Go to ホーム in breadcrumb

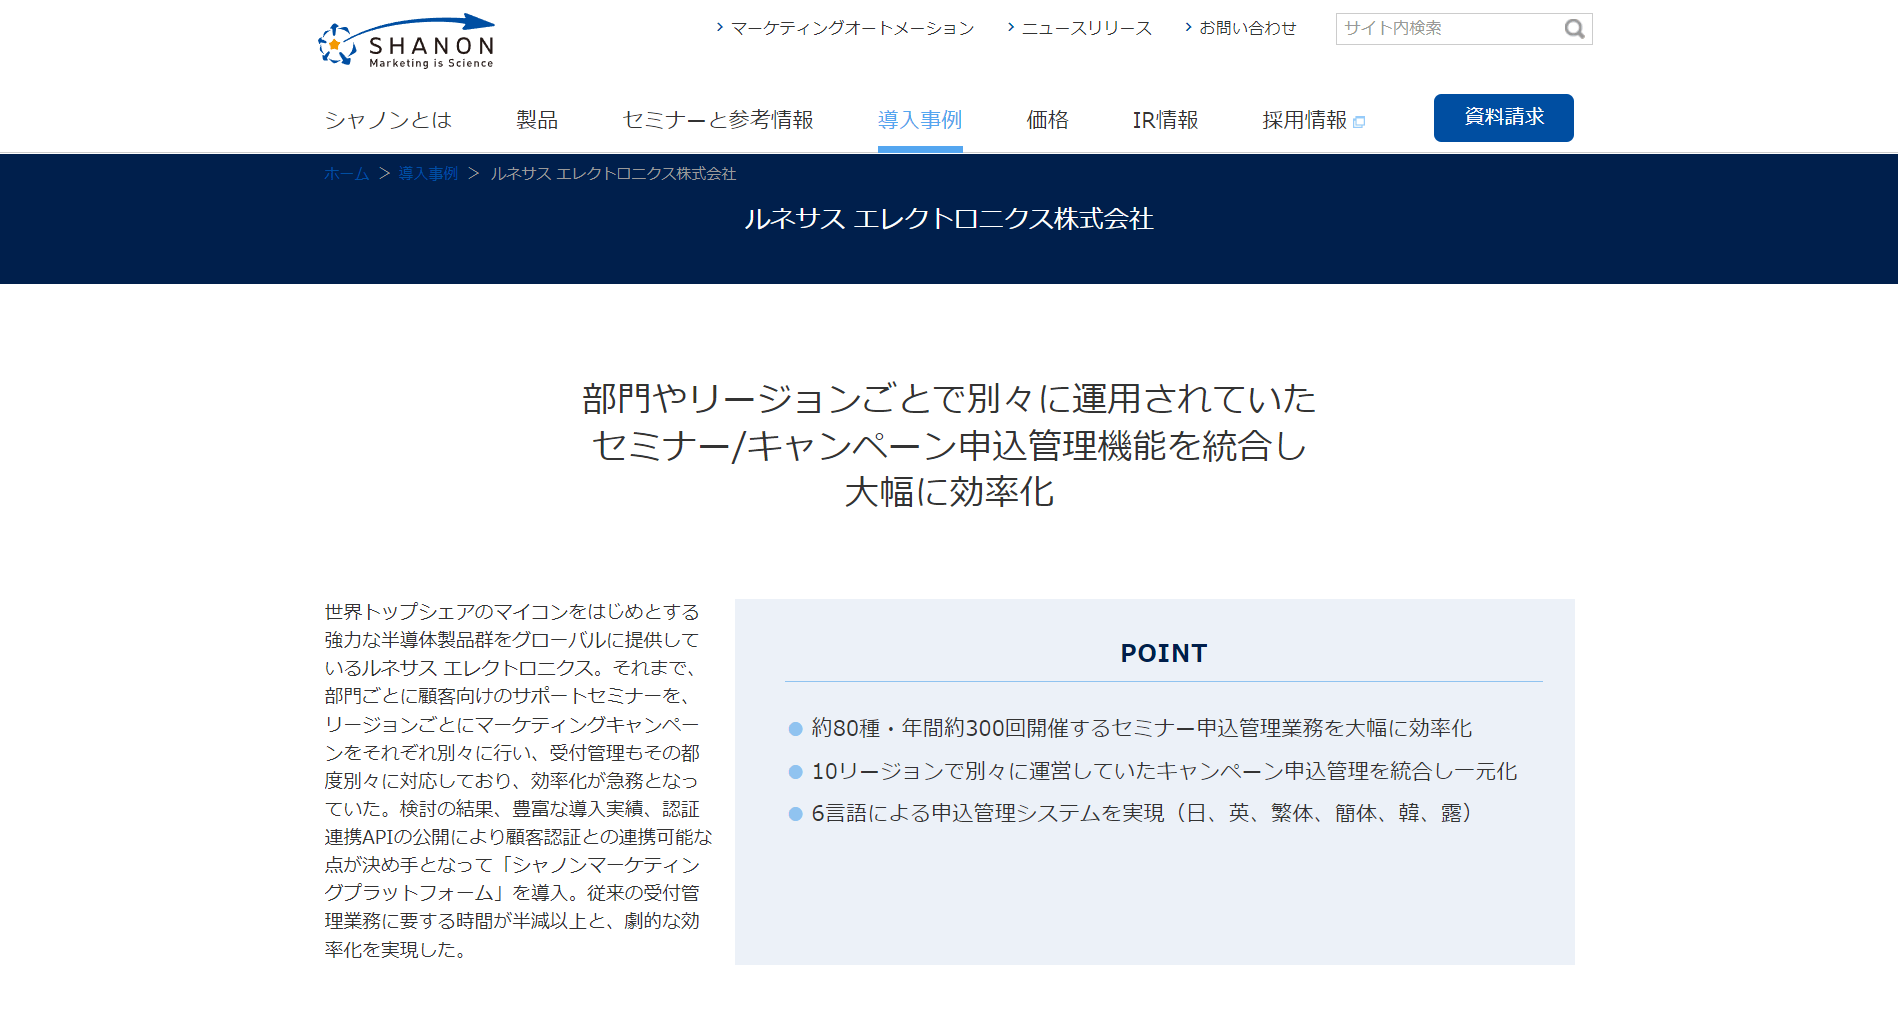tap(347, 174)
